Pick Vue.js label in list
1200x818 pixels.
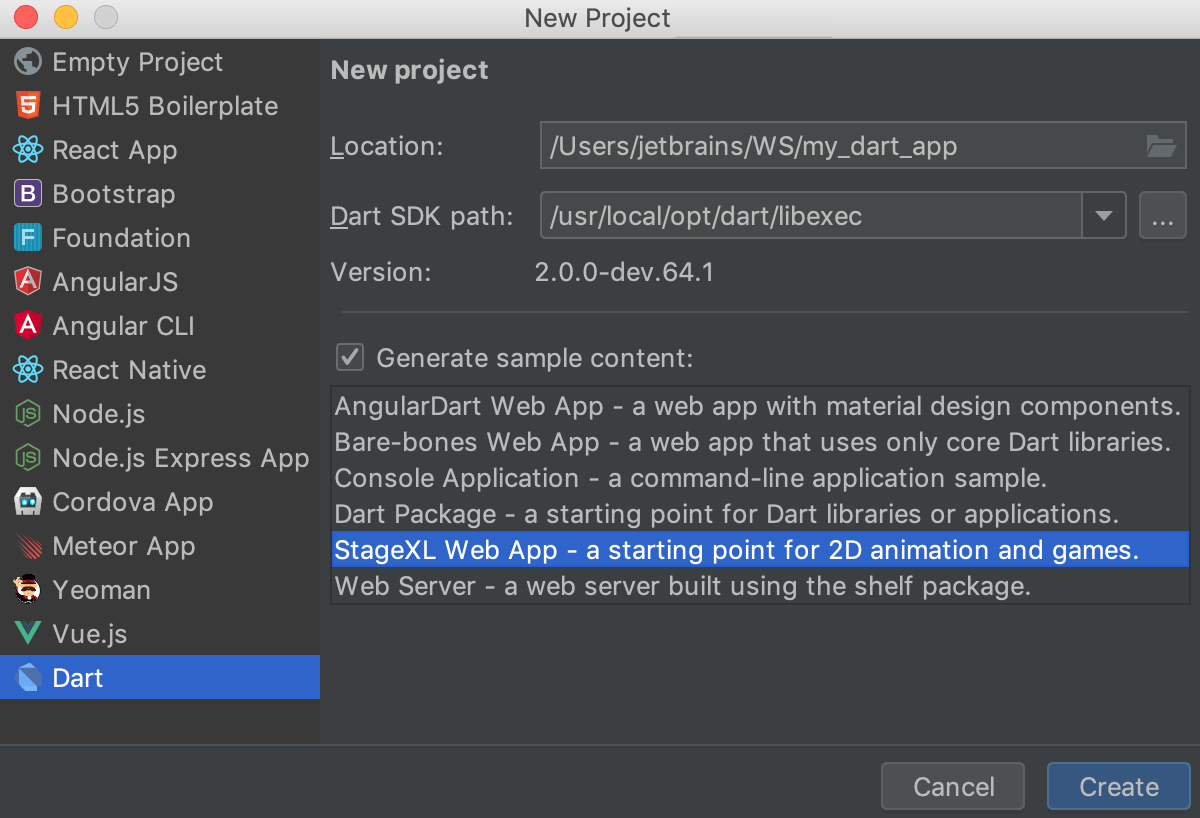[90, 634]
